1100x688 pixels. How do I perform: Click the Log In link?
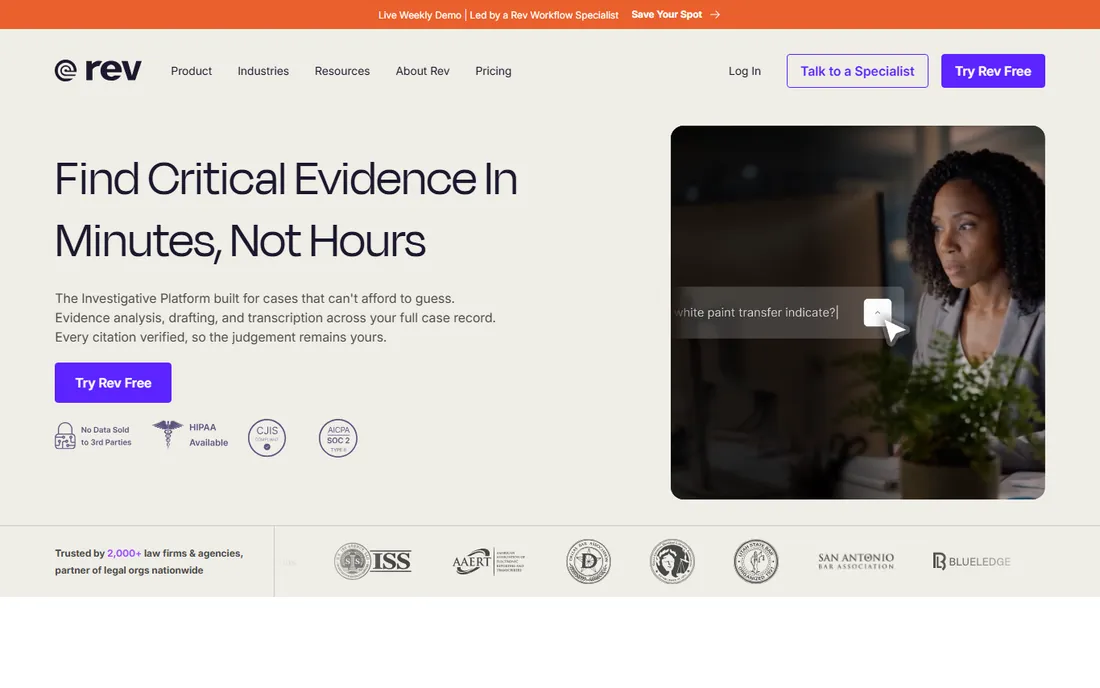coord(744,71)
